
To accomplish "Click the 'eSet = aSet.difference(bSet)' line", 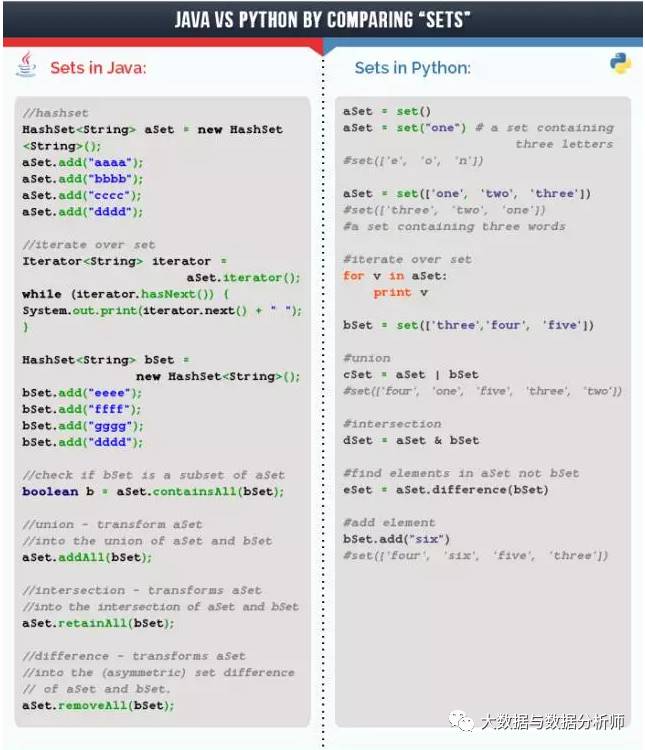I will [x=446, y=490].
